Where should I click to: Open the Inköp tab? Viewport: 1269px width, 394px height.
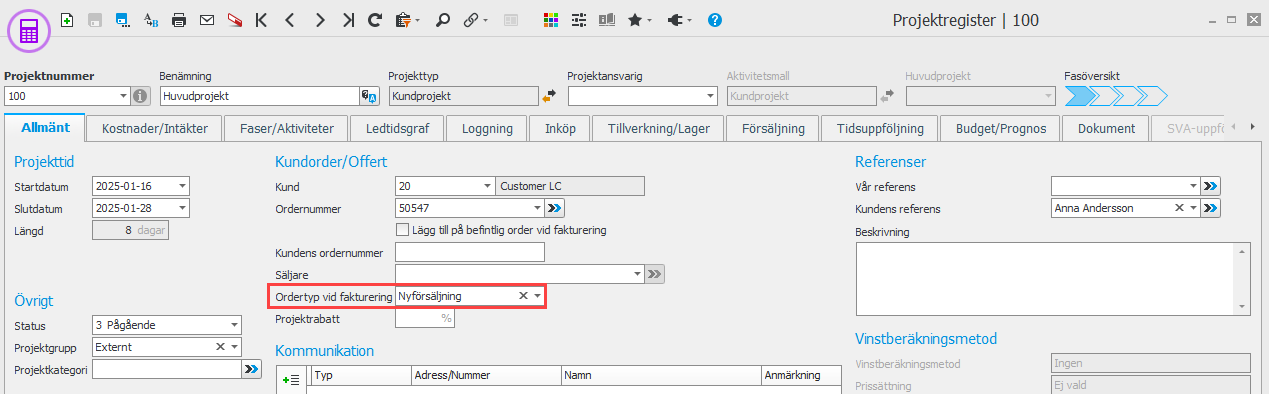(x=560, y=128)
